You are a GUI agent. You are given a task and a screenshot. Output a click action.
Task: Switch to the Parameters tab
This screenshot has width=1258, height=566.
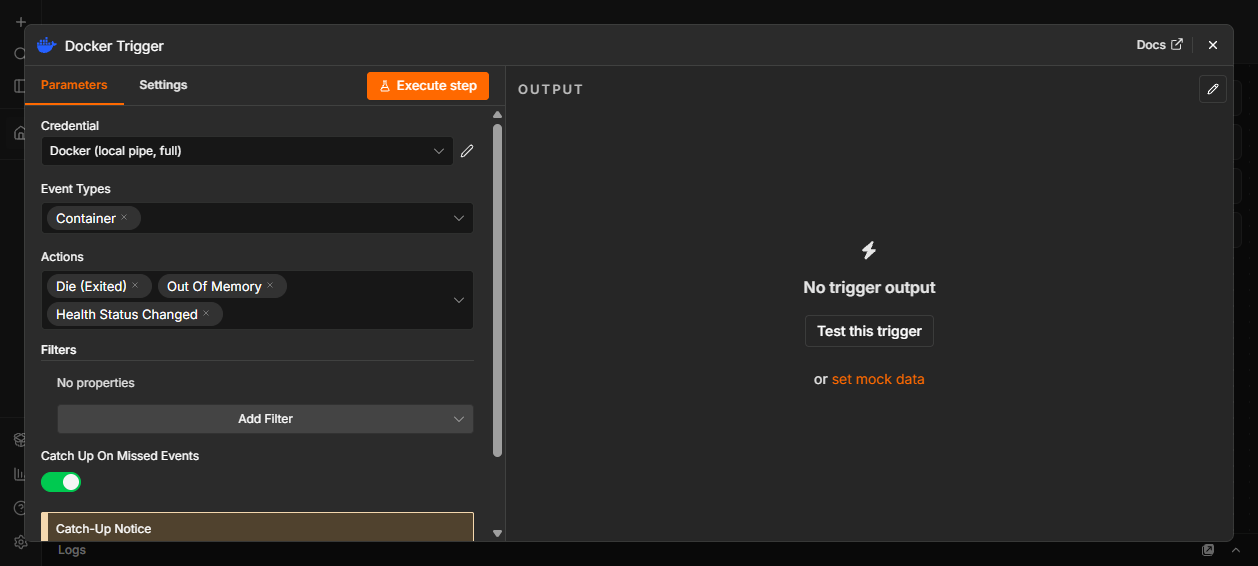(x=74, y=85)
